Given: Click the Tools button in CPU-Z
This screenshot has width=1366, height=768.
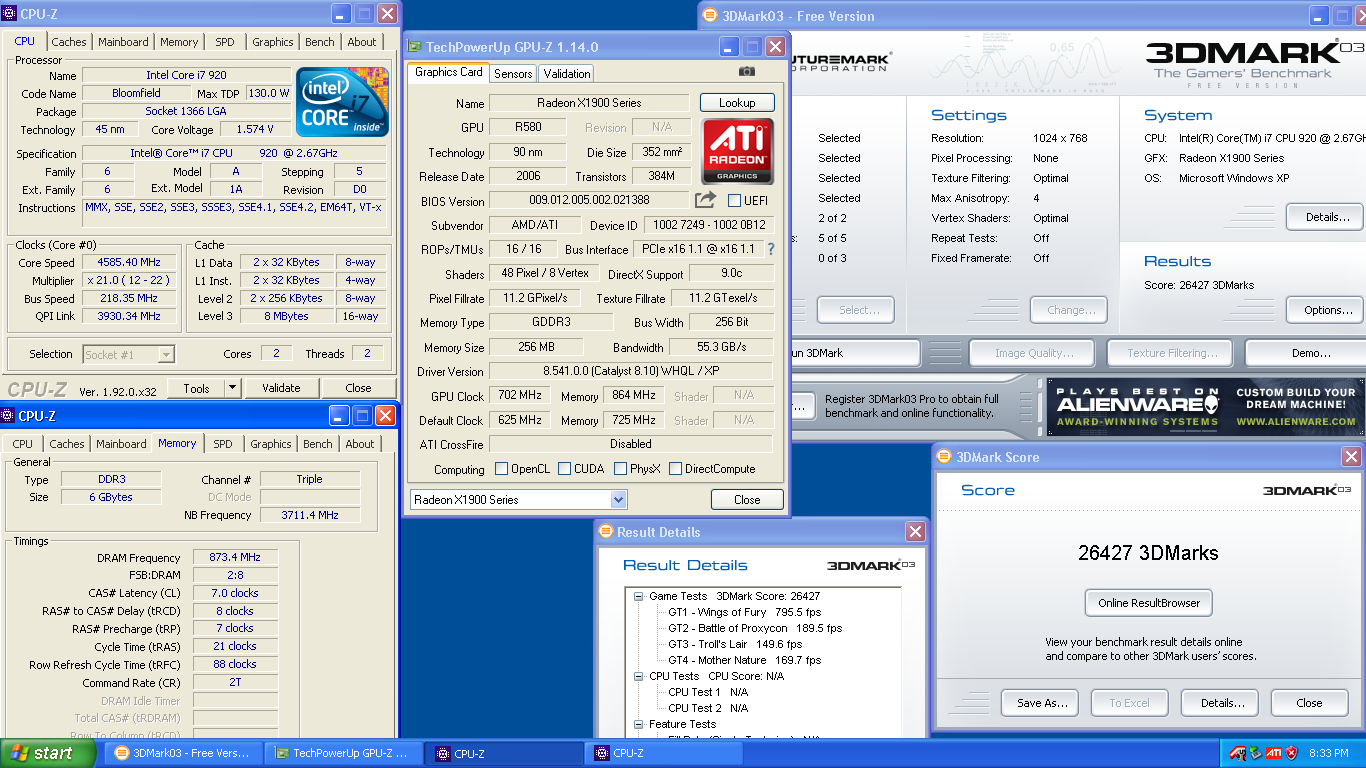Looking at the screenshot, I should pyautogui.click(x=196, y=388).
